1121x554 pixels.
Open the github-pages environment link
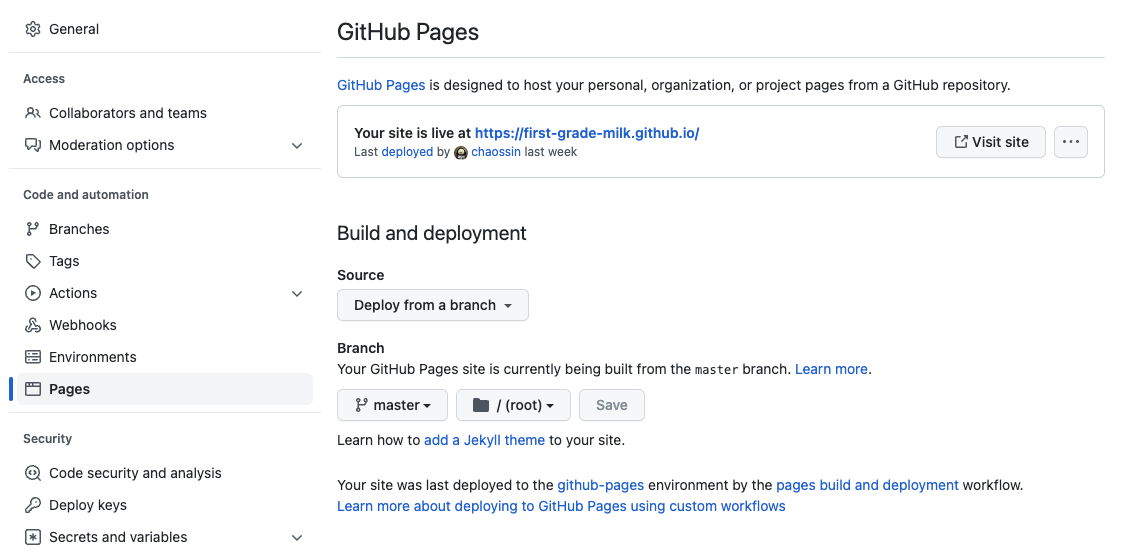pos(601,485)
